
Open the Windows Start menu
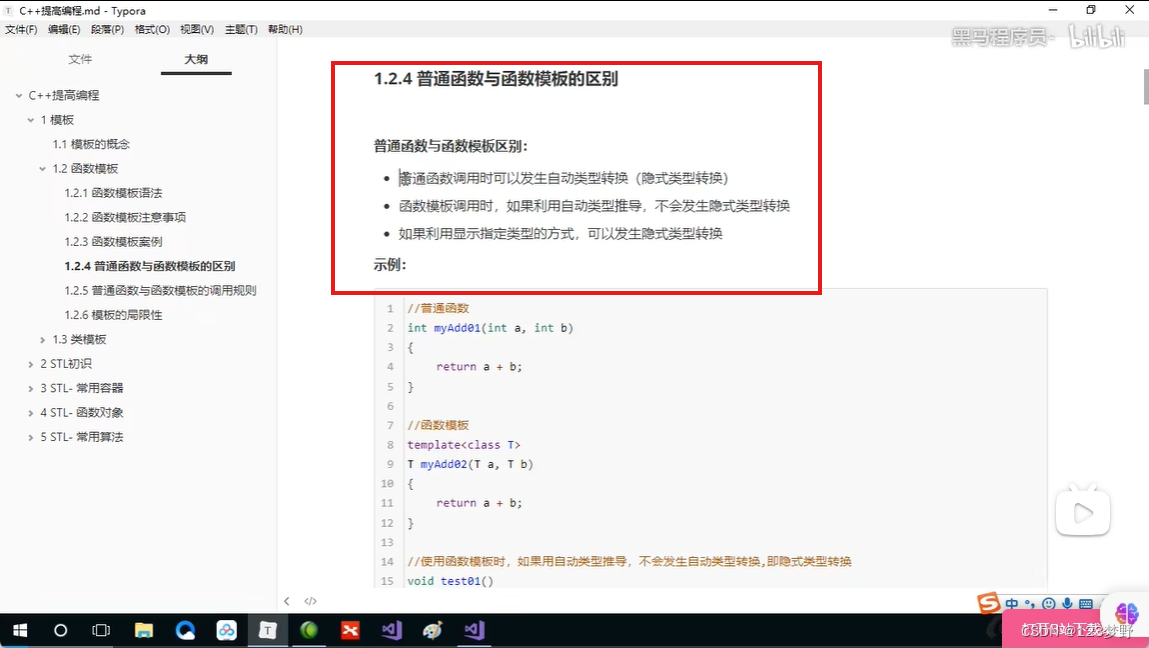coord(20,630)
